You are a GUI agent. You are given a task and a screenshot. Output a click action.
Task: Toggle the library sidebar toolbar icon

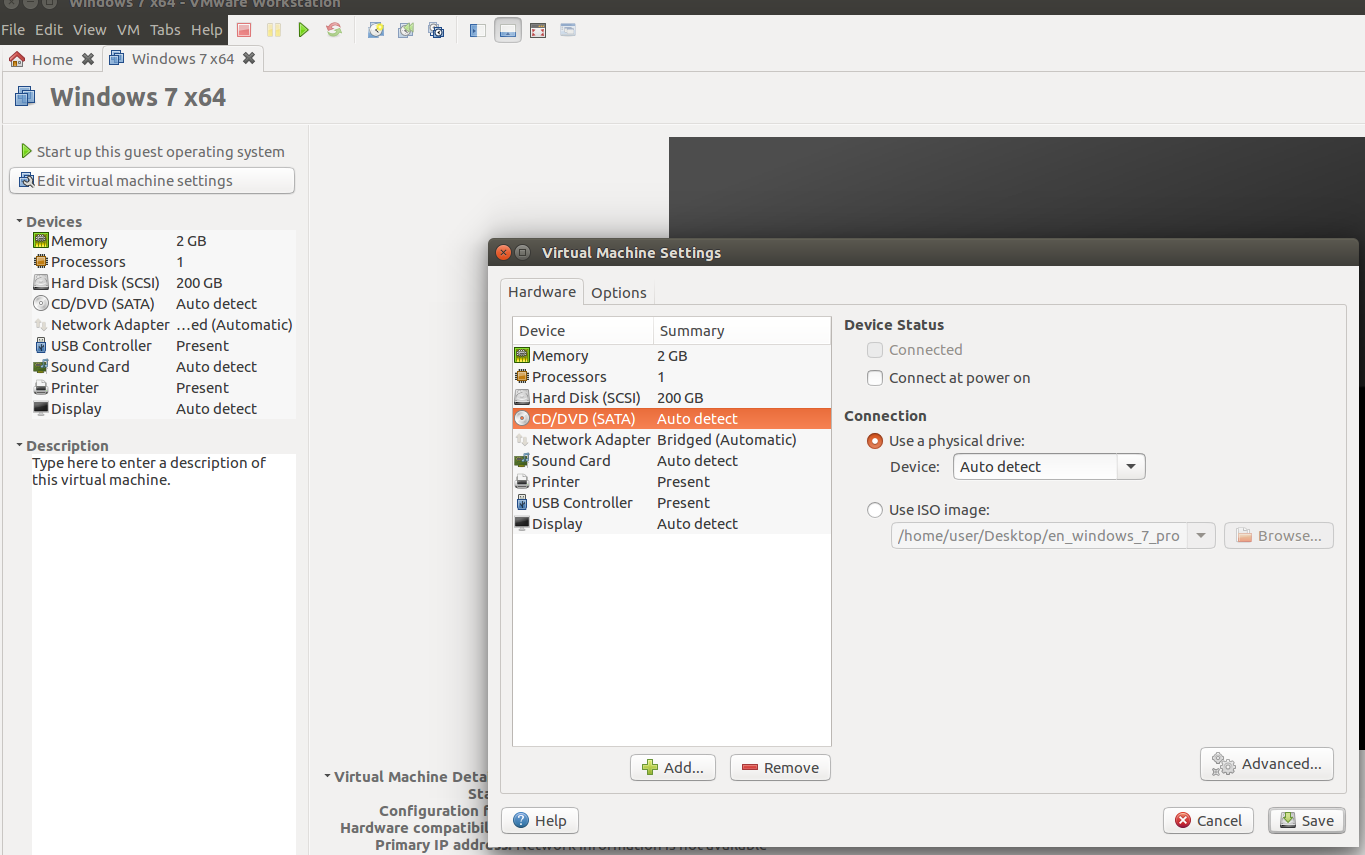[478, 30]
